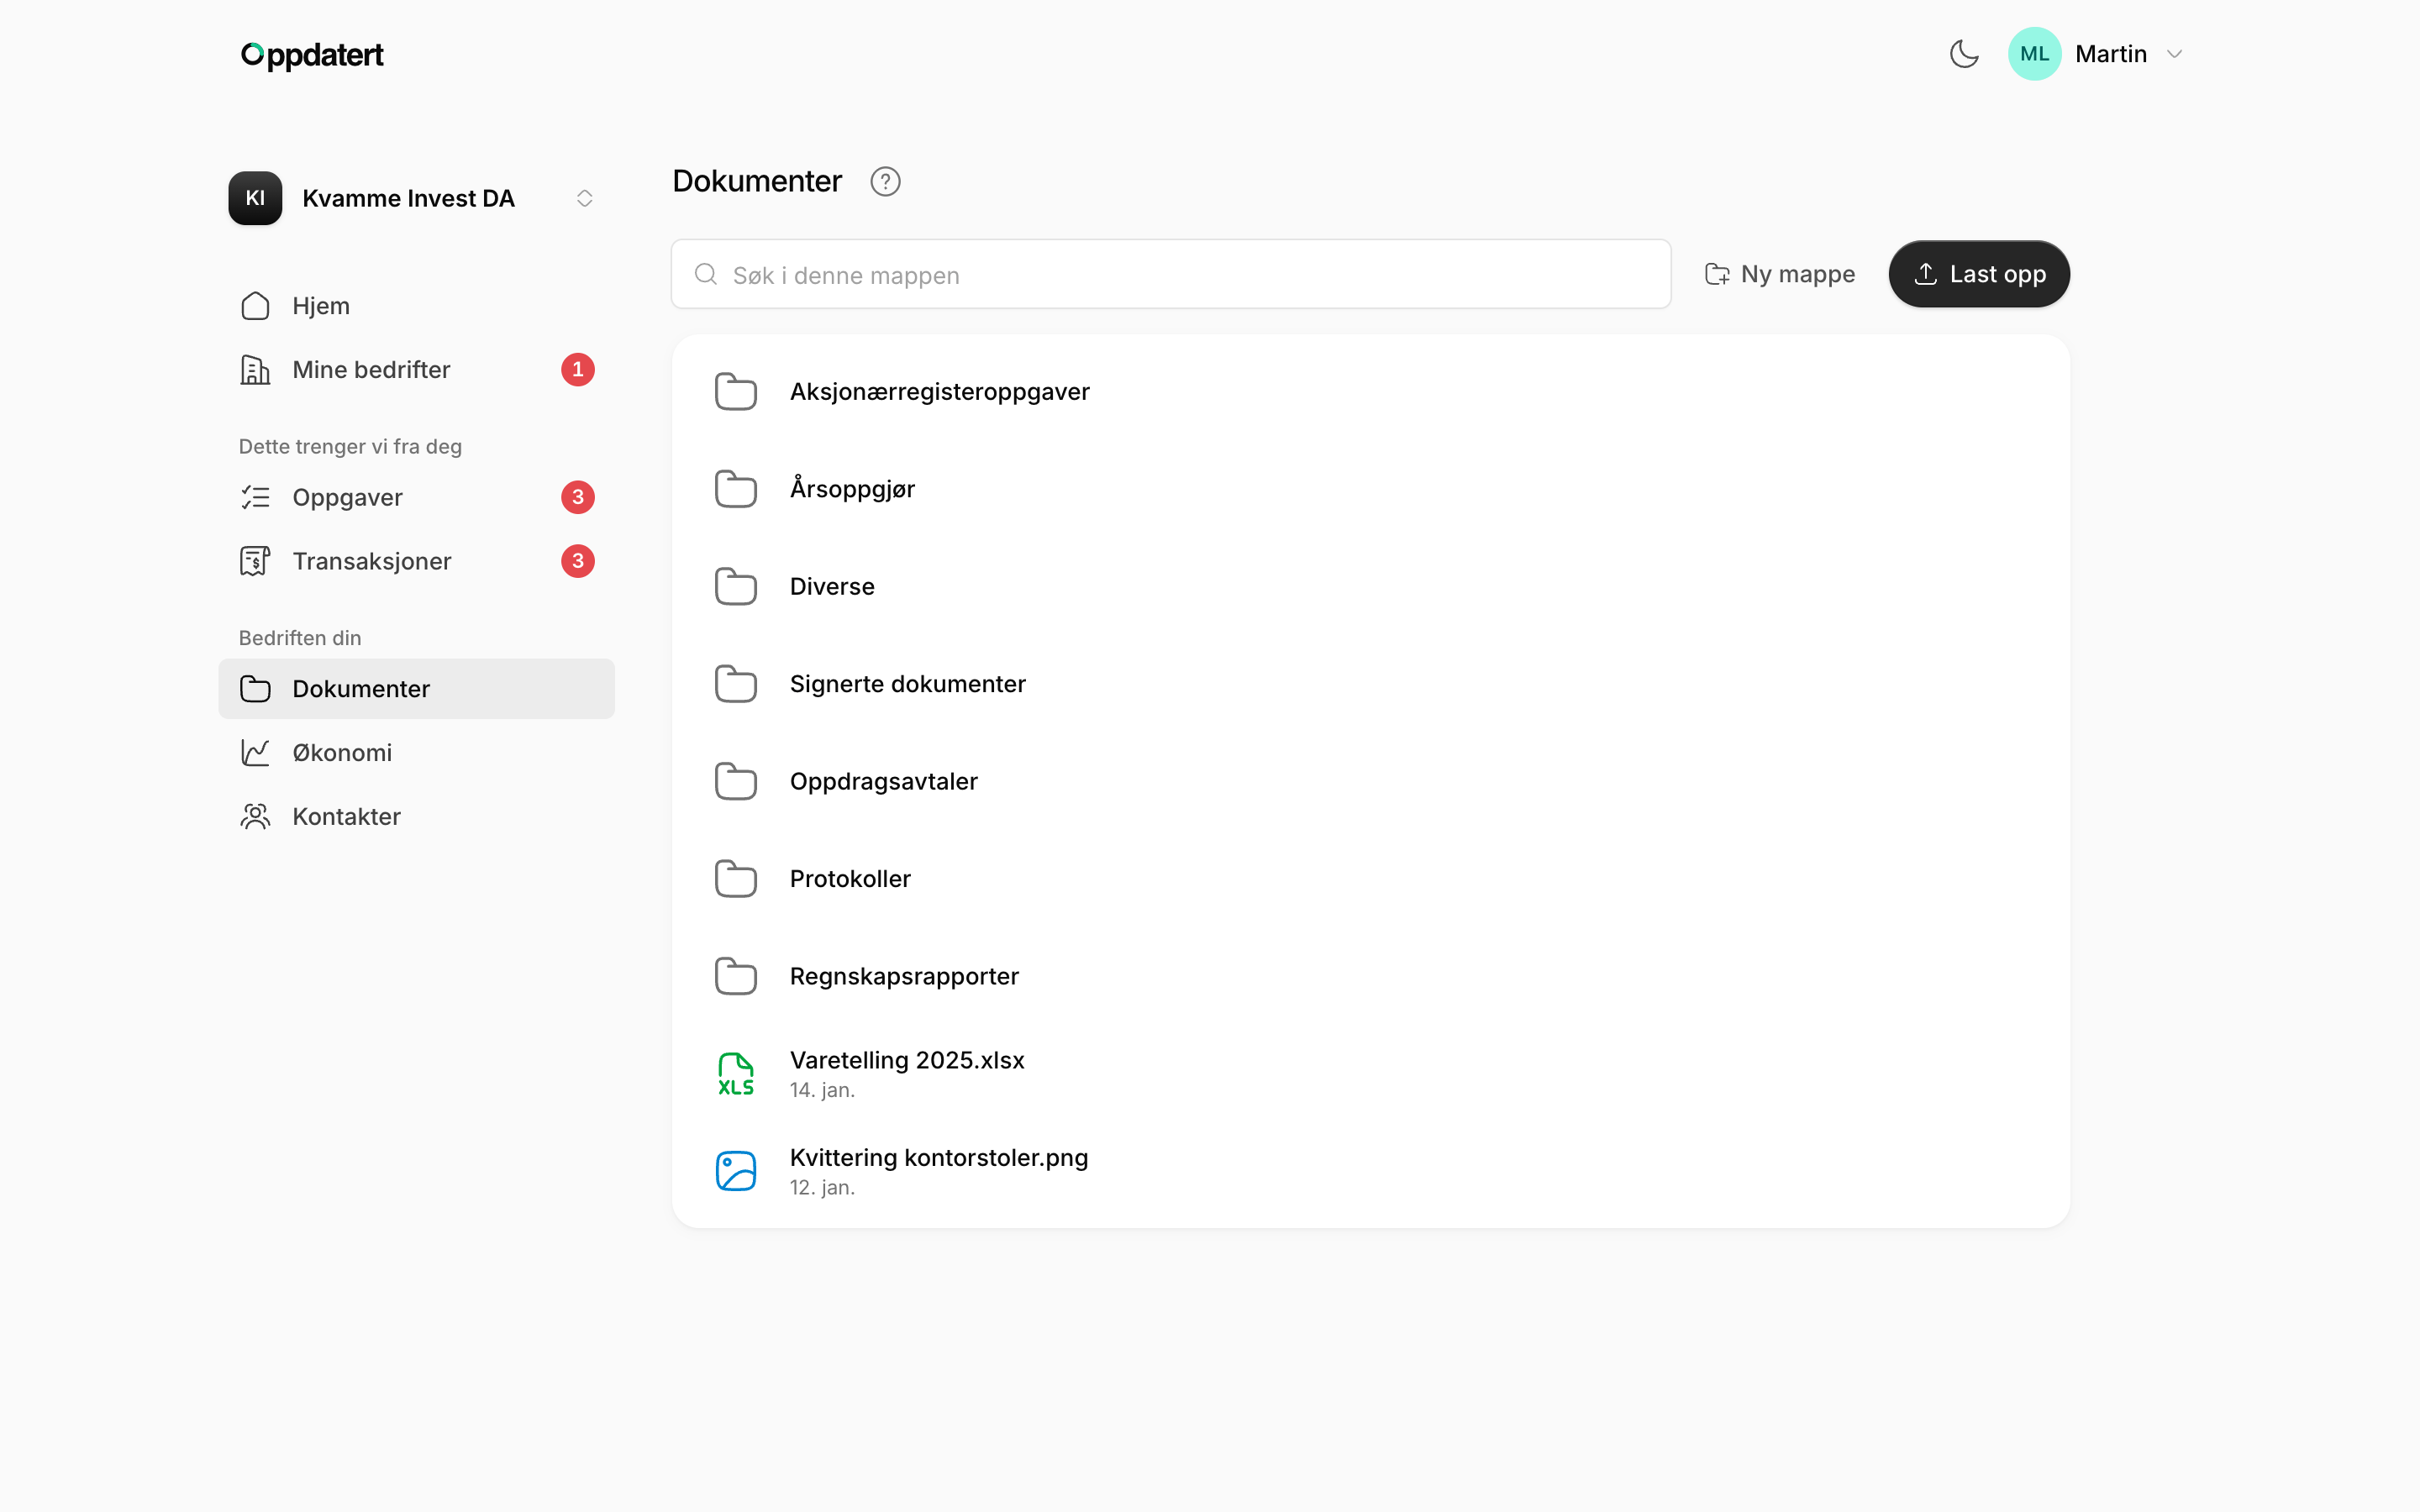
Task: Open Oppgaver in the sidebar
Action: coord(416,497)
